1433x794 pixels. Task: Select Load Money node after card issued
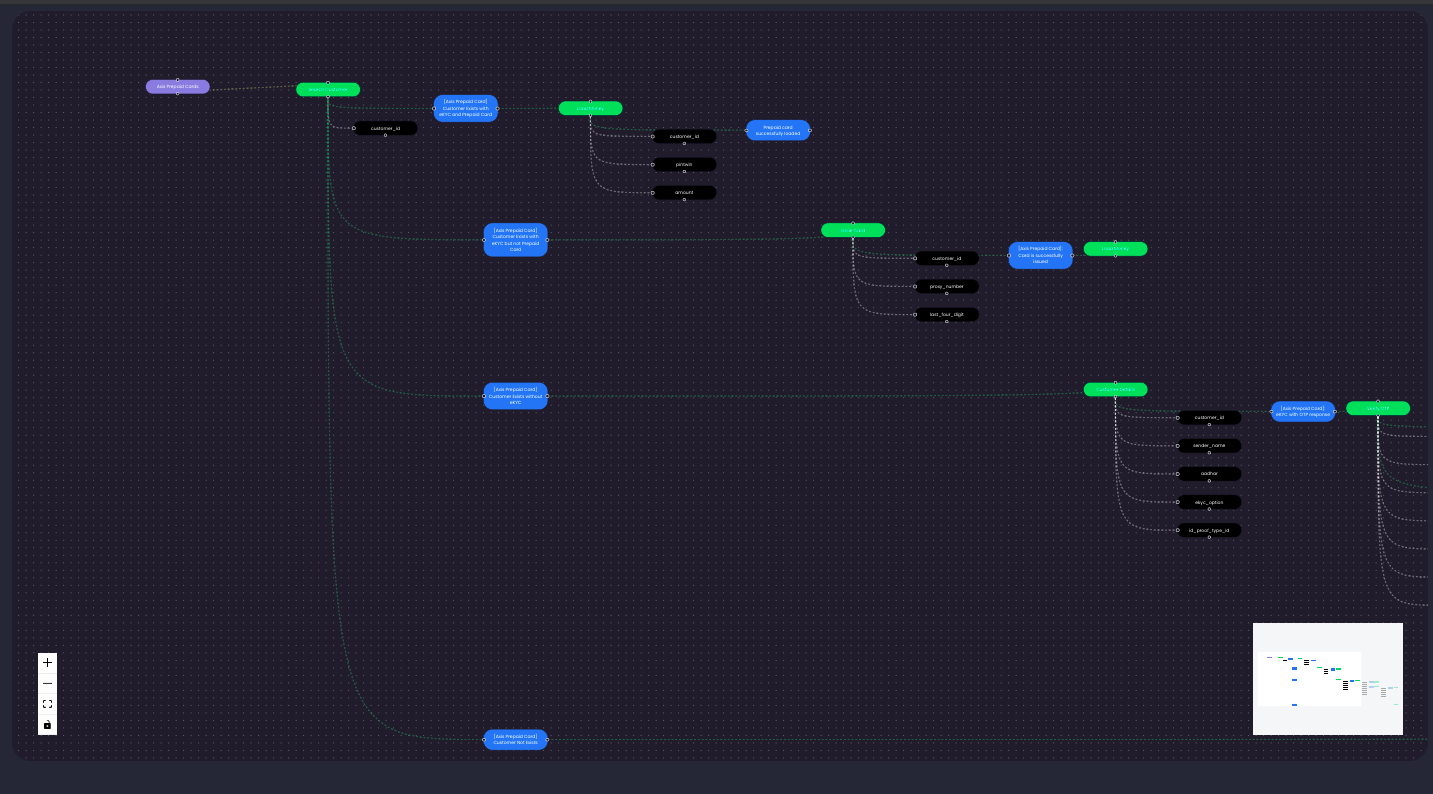[1116, 249]
